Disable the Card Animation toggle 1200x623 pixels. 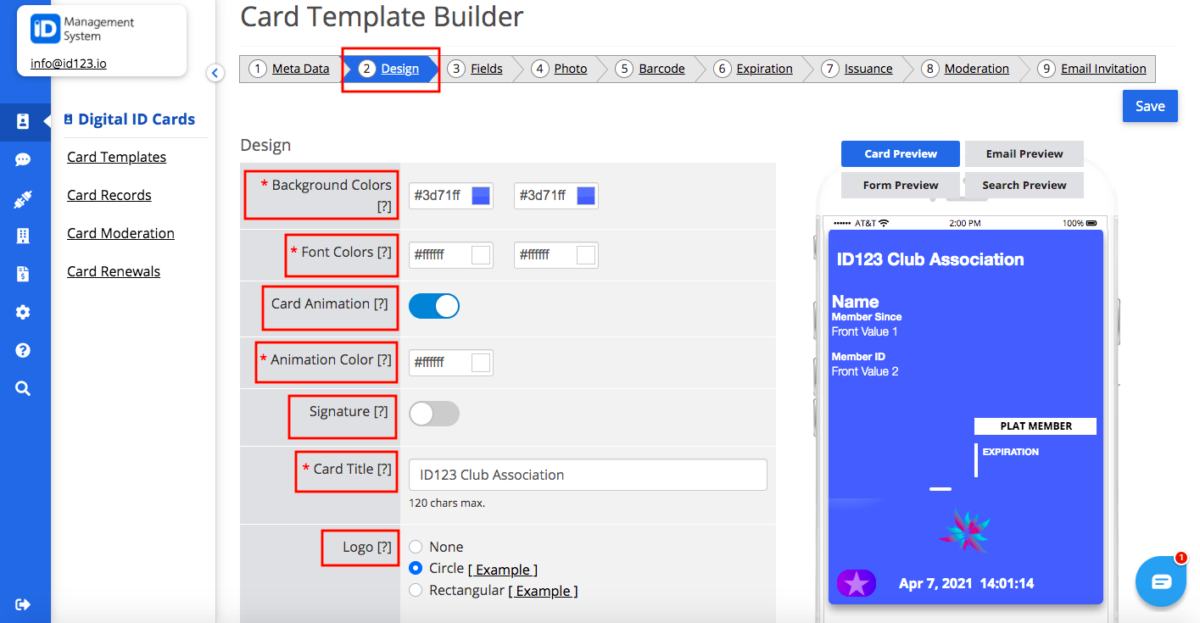434,305
